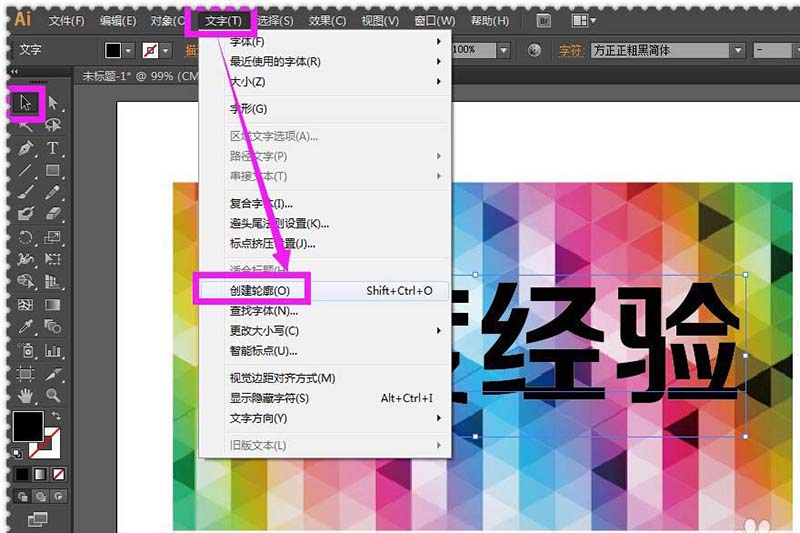Select the Lasso tool

53,125
